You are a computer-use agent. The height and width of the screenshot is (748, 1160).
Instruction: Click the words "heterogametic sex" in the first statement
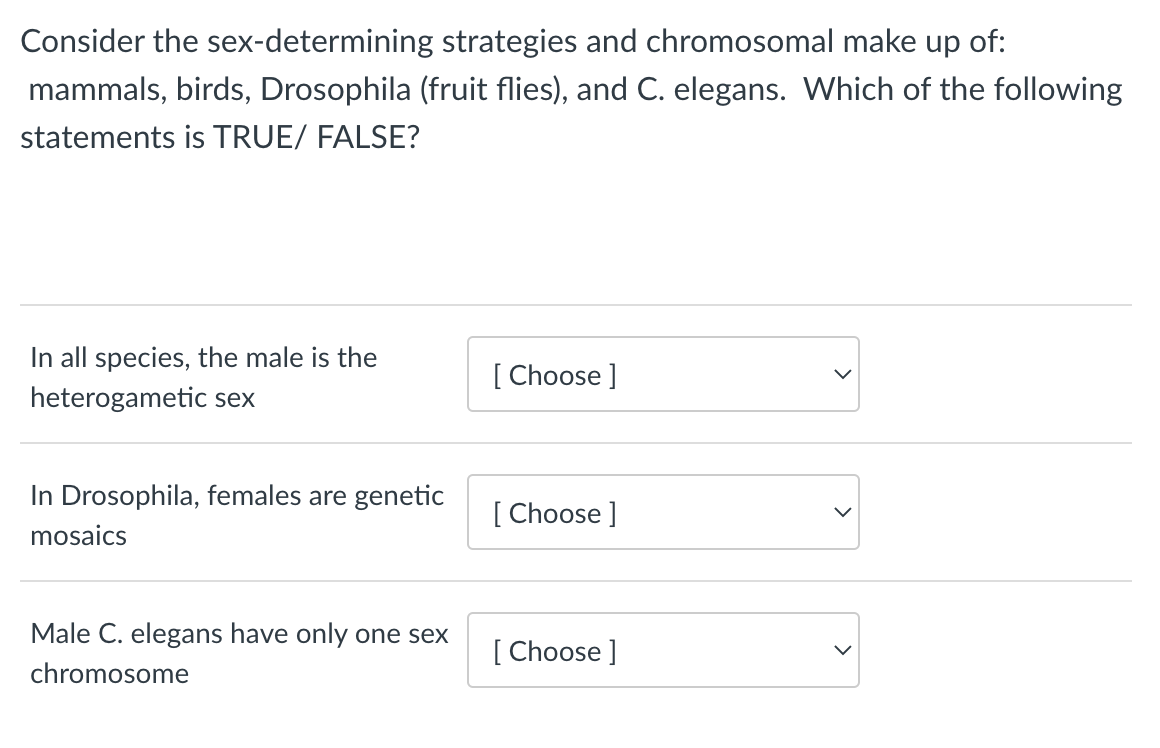click(x=143, y=398)
